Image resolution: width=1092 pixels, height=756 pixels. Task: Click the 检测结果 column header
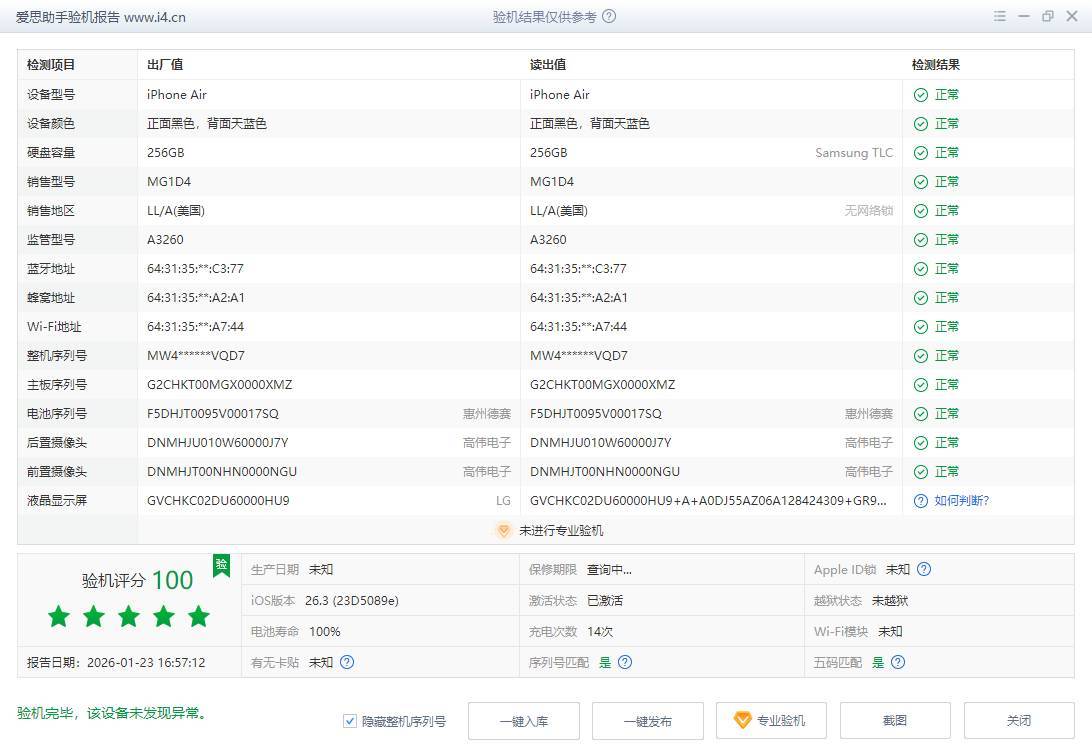pos(936,65)
